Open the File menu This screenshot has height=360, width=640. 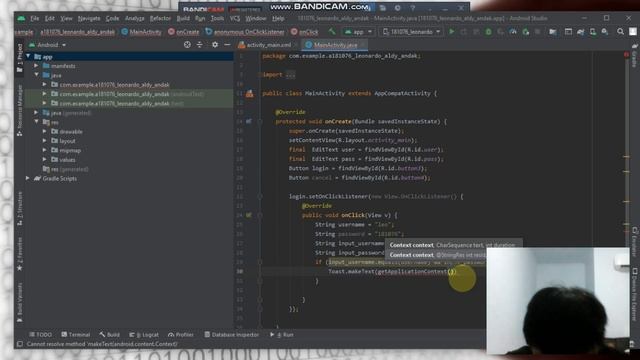click(x=35, y=18)
